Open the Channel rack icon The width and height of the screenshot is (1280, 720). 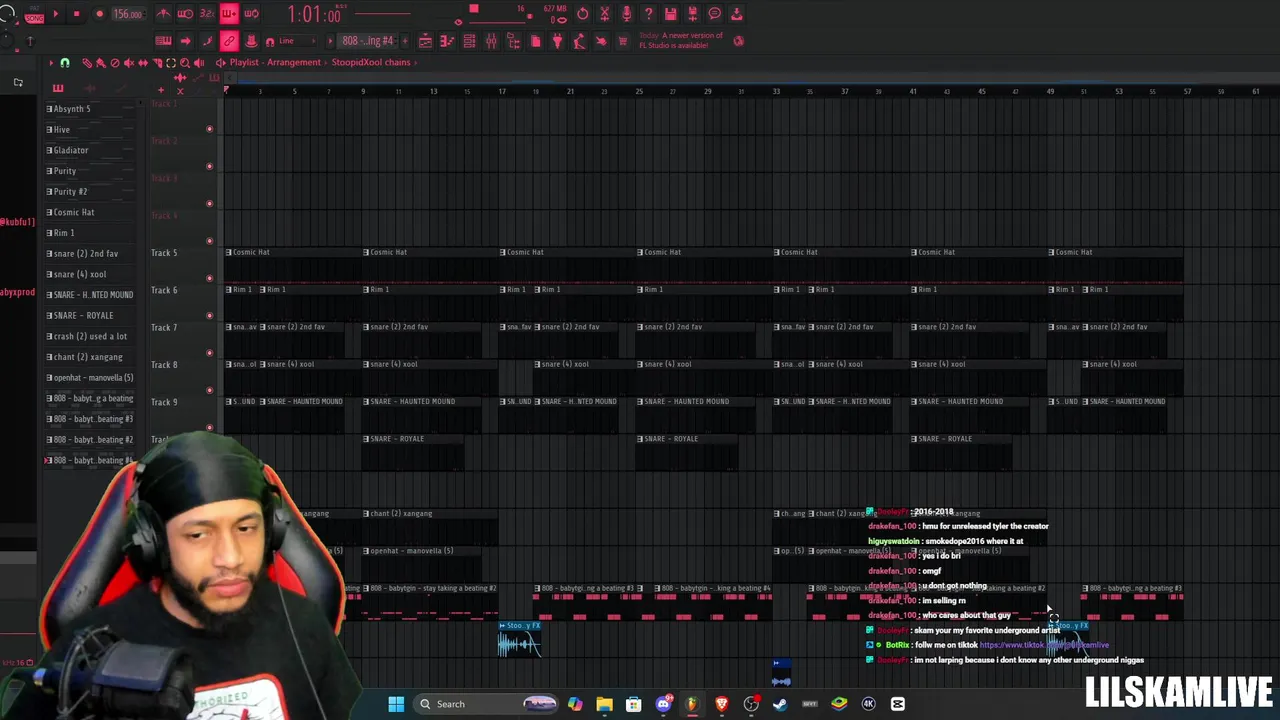pyautogui.click(x=469, y=41)
